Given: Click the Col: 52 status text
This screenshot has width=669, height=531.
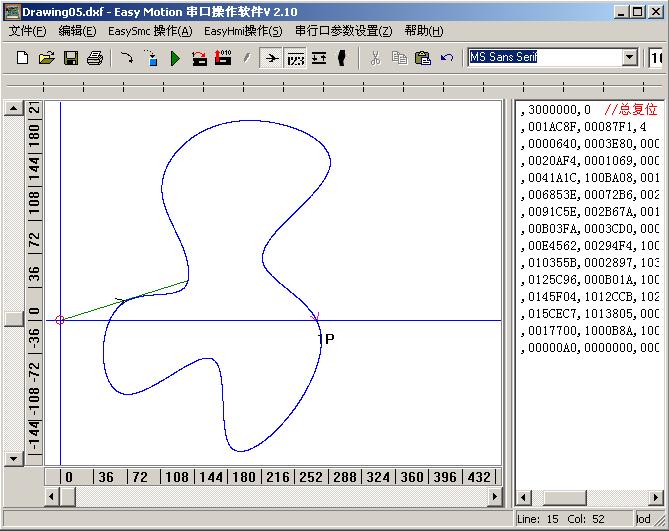Looking at the screenshot, I should point(586,519).
